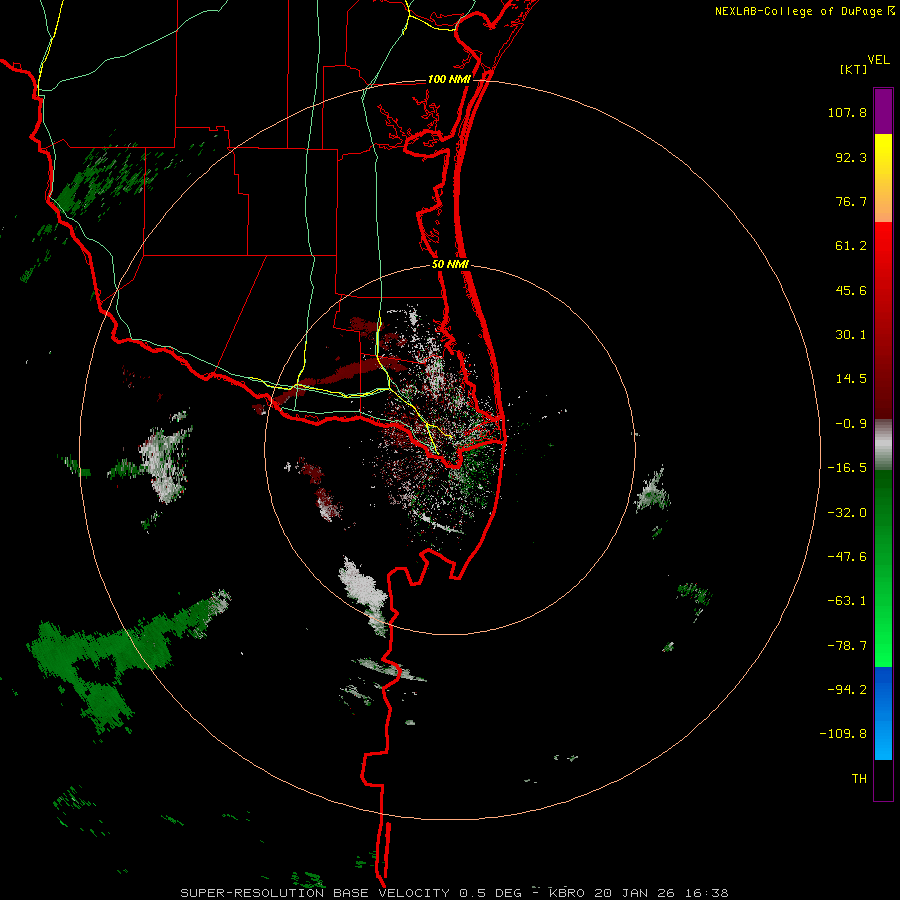The image size is (900, 900).
Task: Click the -16.5 velocity scale value
Action: (847, 468)
